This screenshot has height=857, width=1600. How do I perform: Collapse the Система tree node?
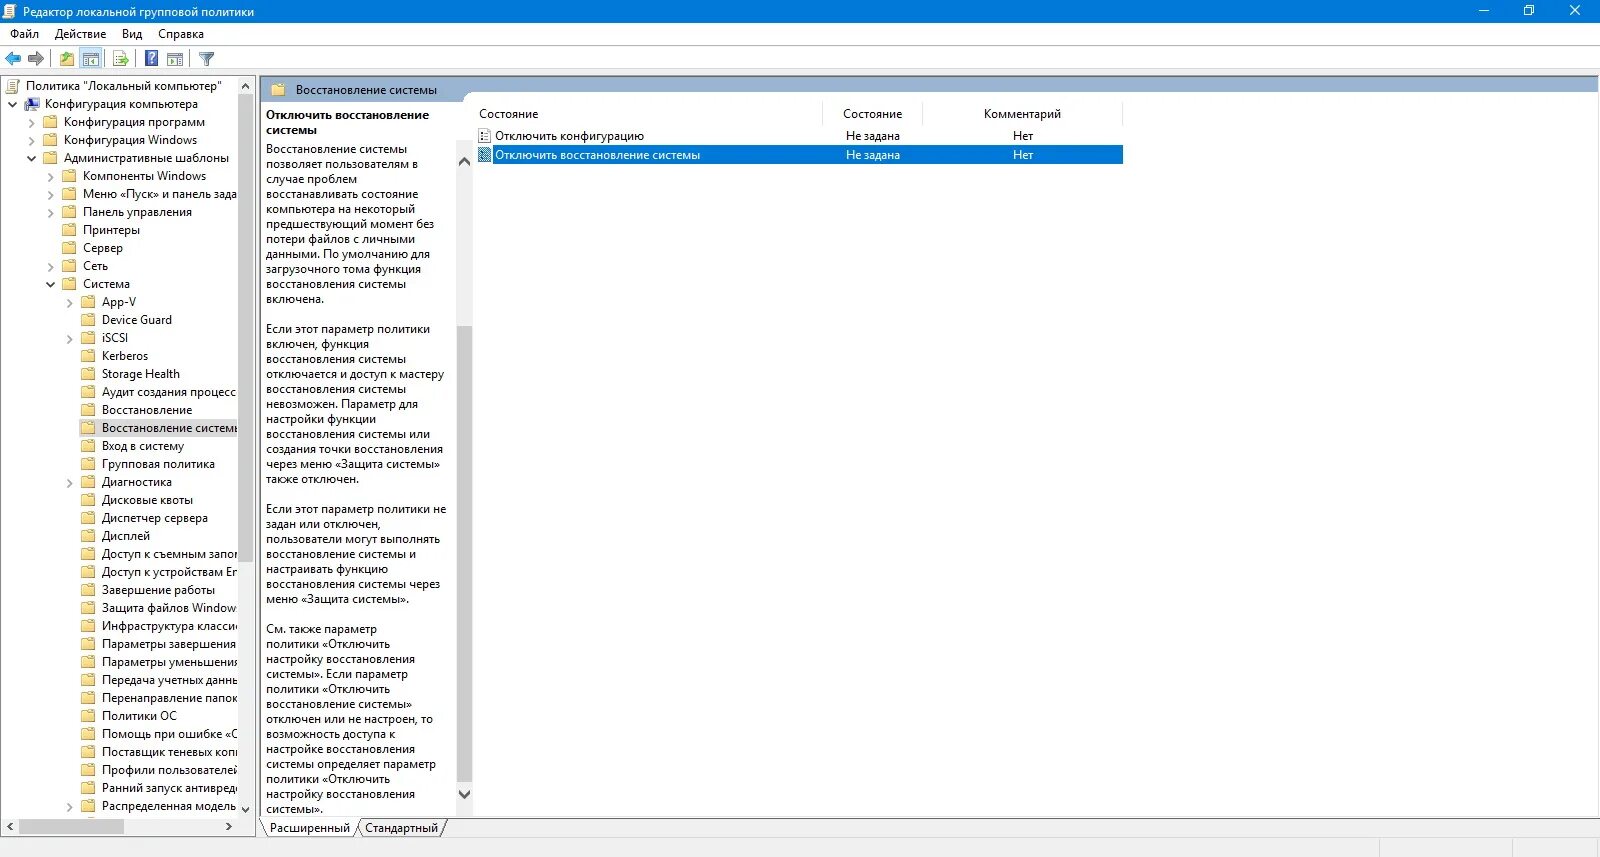click(x=50, y=284)
